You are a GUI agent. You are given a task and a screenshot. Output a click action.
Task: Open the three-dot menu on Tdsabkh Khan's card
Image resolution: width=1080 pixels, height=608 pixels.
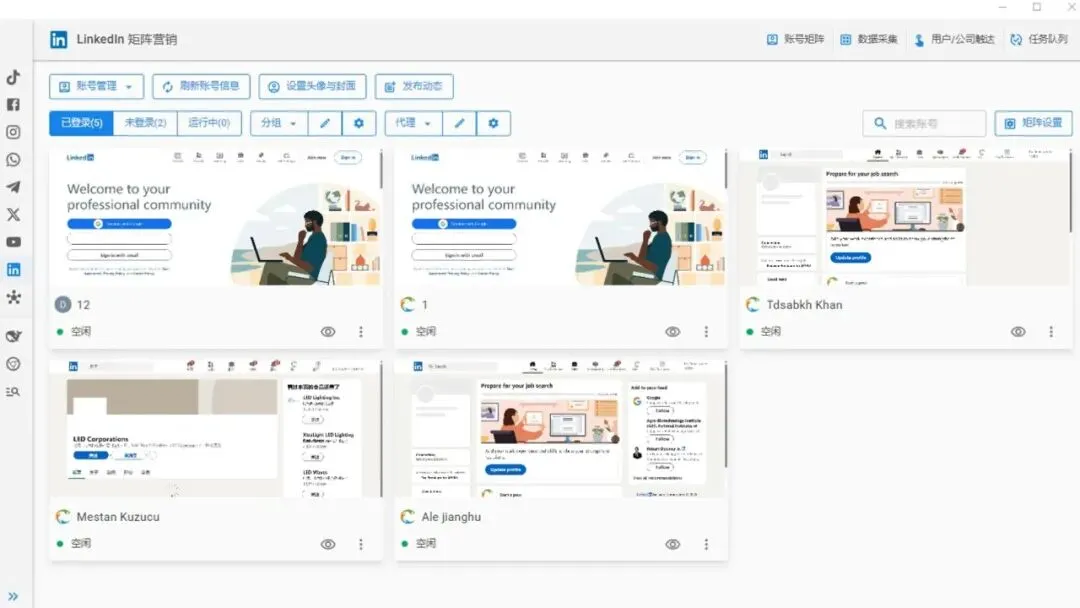coord(1051,332)
